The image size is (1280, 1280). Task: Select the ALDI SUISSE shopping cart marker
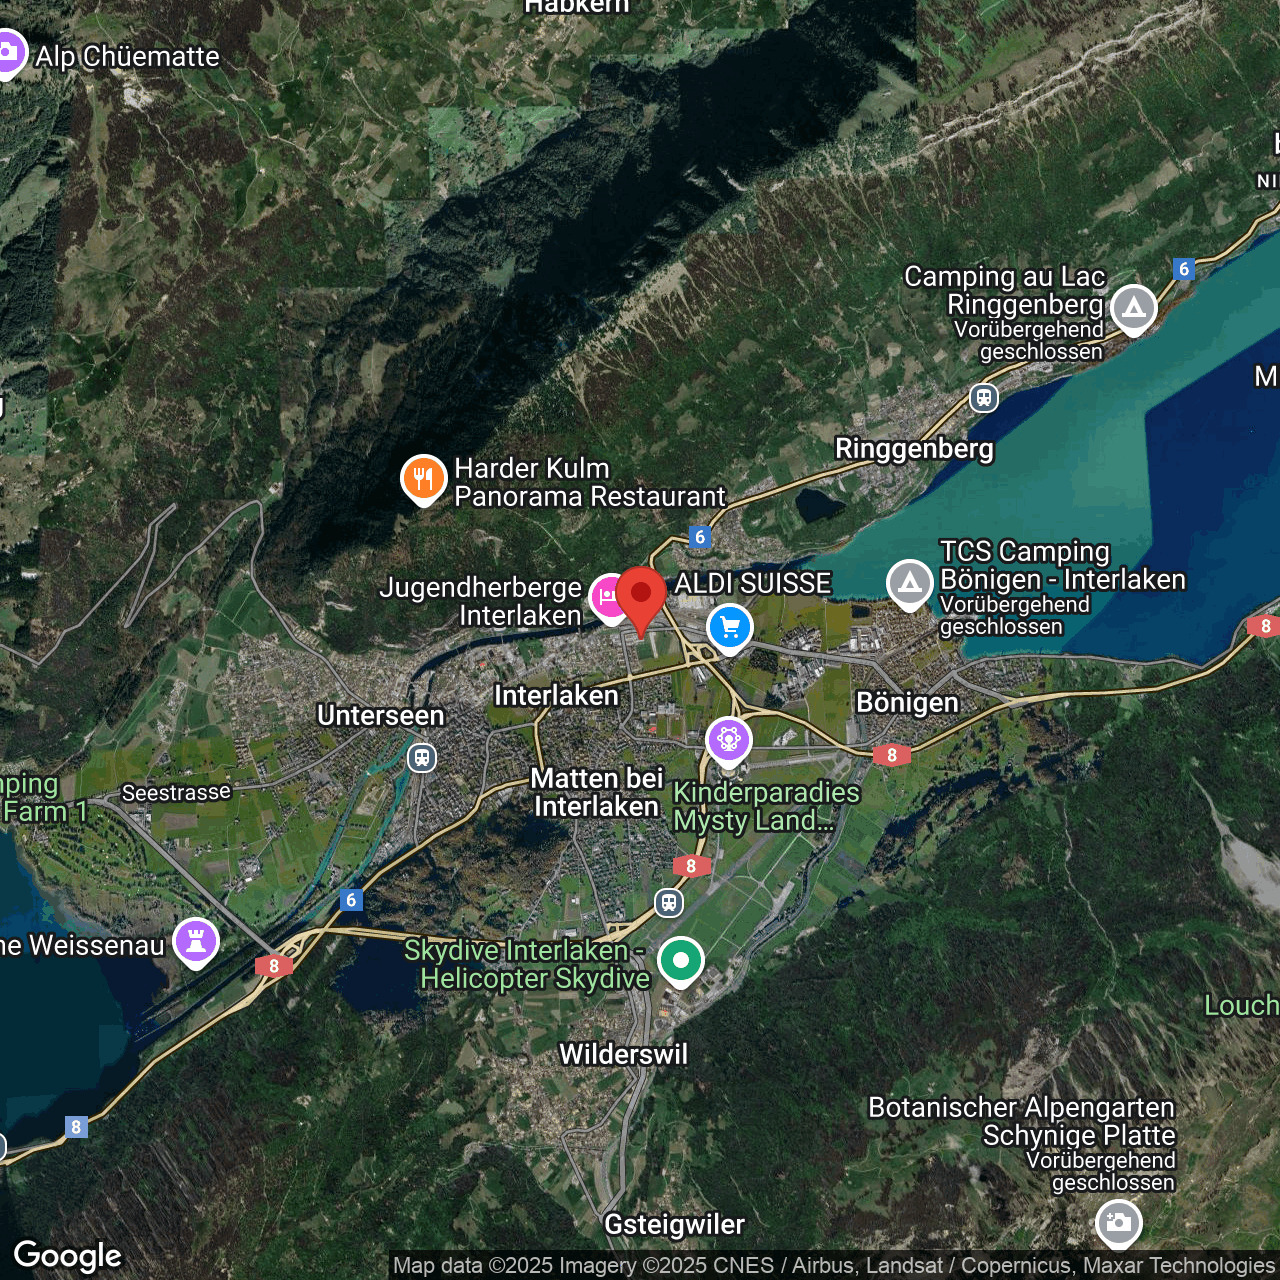point(729,627)
